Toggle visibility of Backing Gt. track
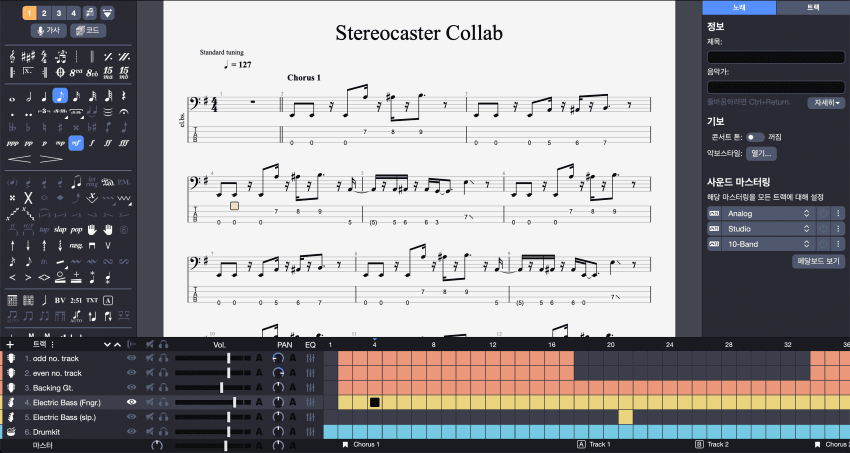850x453 pixels. coord(131,387)
